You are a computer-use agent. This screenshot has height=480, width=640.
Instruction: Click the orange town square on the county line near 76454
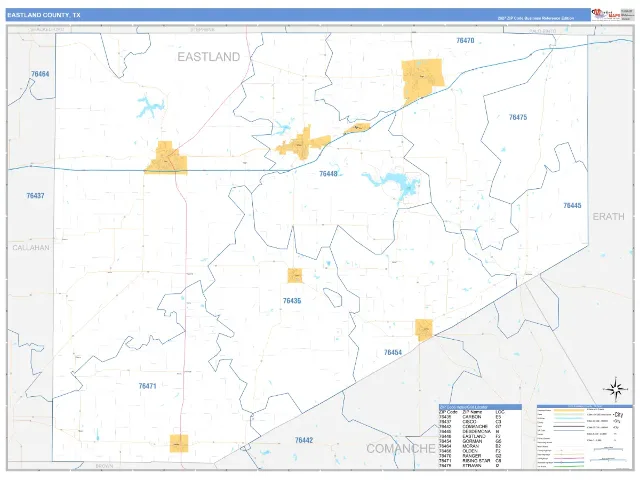click(x=424, y=330)
